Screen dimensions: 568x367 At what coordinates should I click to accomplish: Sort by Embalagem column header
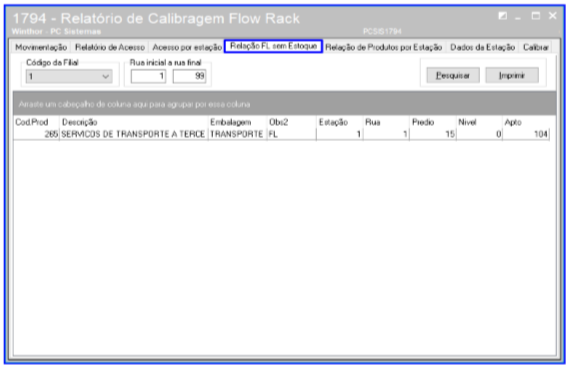point(237,122)
